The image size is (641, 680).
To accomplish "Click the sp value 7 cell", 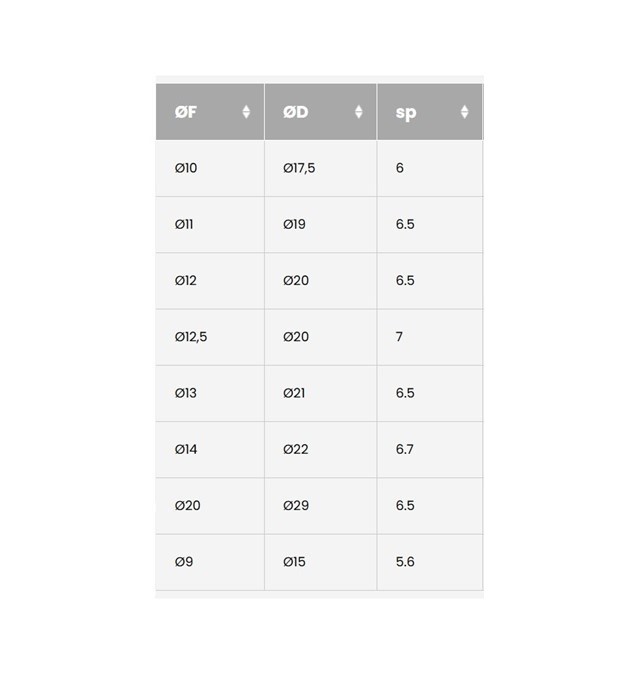I will click(430, 337).
